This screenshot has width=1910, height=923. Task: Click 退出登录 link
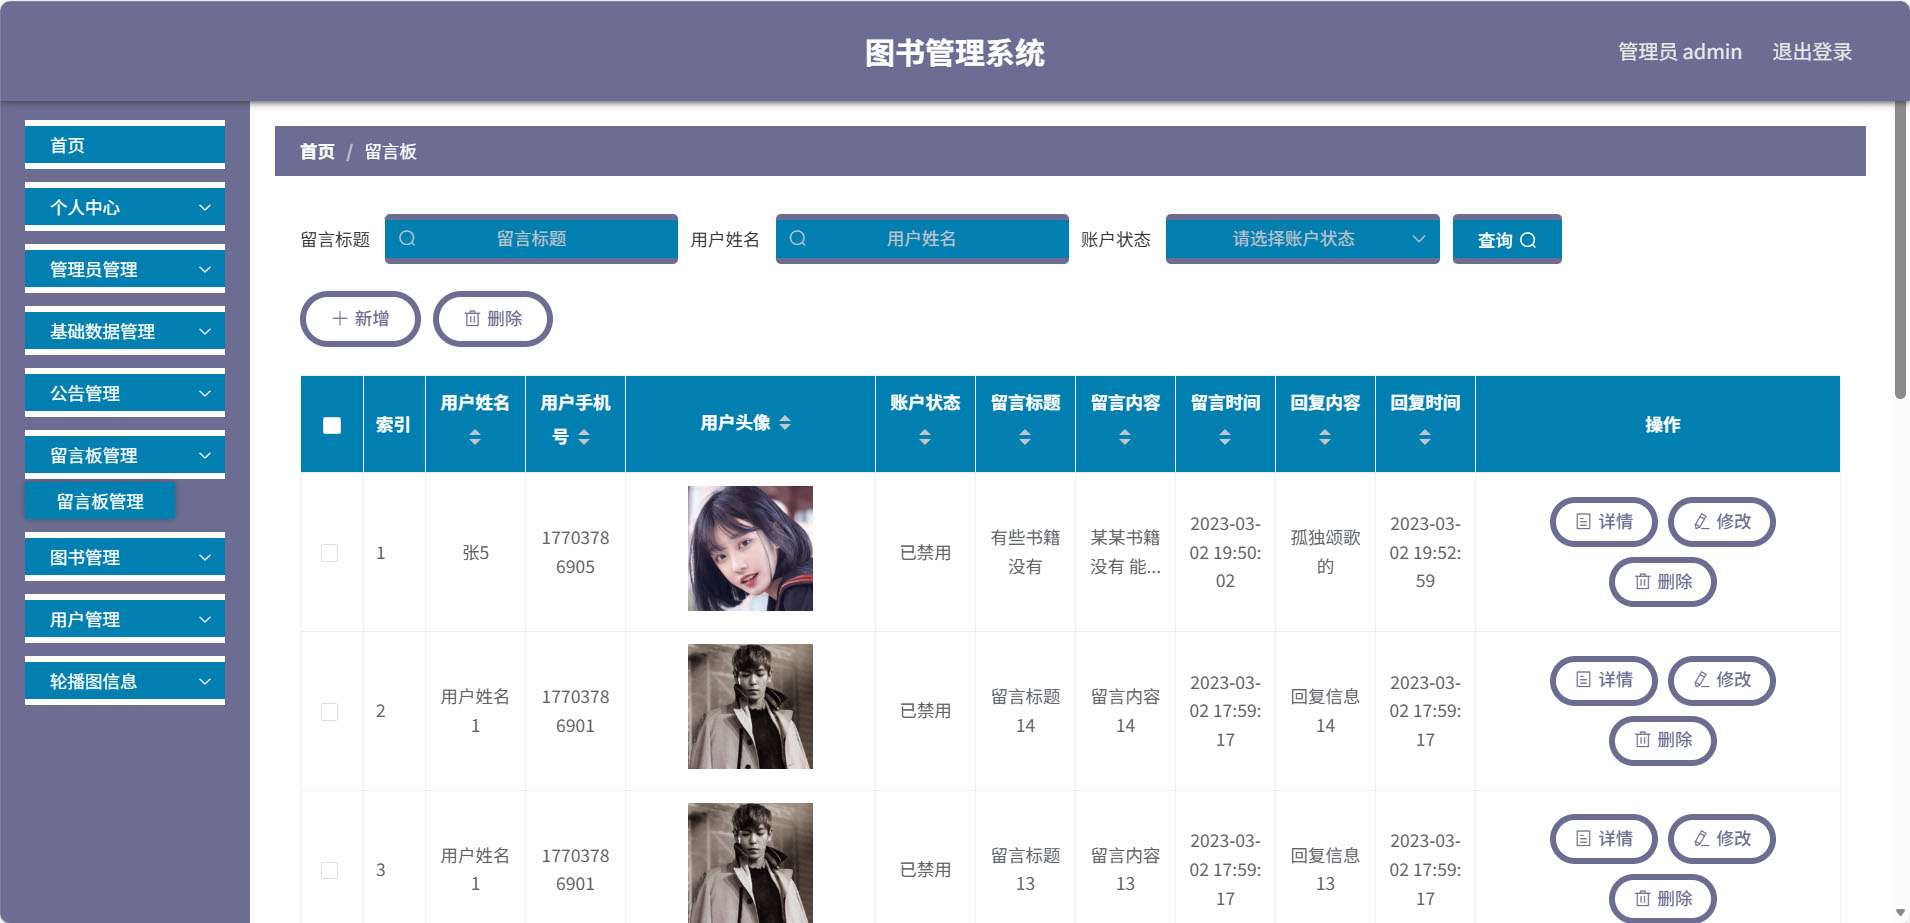point(1812,52)
